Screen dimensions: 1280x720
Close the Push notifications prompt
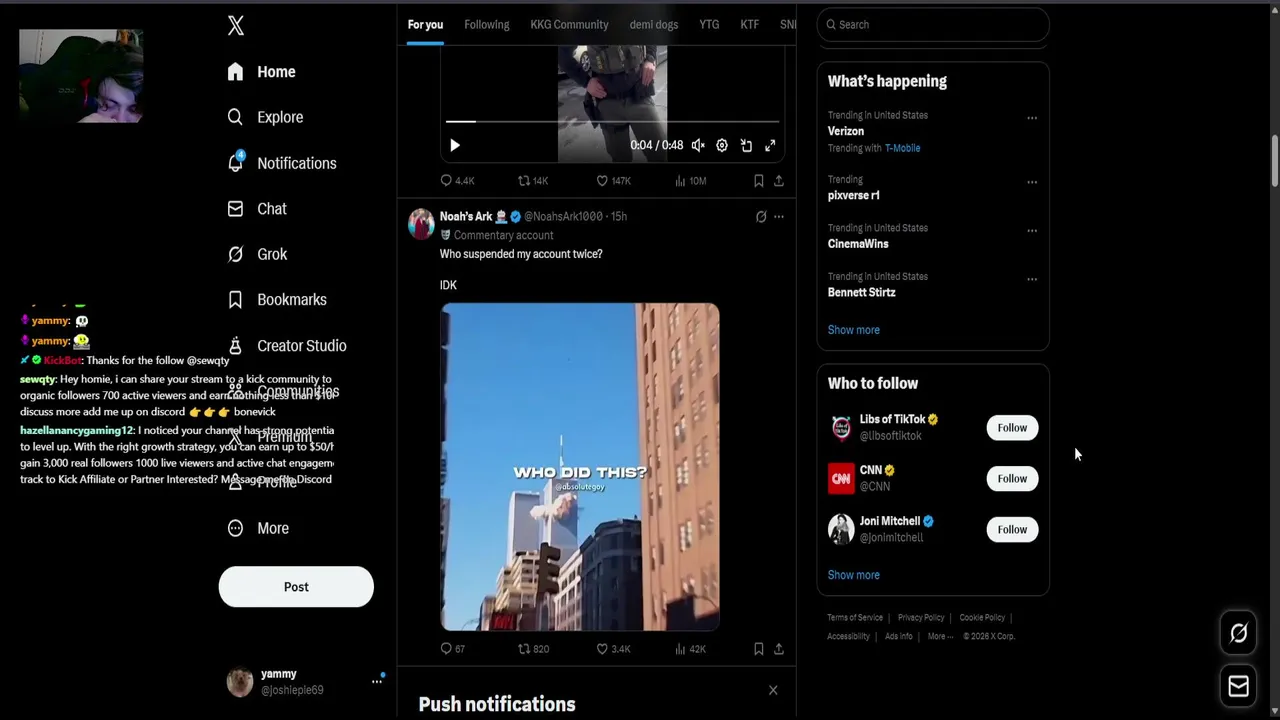click(x=773, y=690)
